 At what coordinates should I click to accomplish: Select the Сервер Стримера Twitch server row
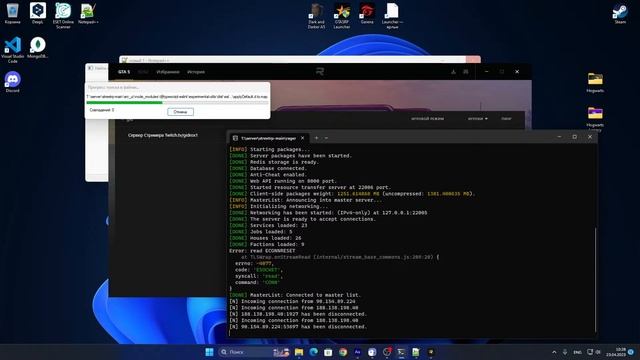[163, 135]
